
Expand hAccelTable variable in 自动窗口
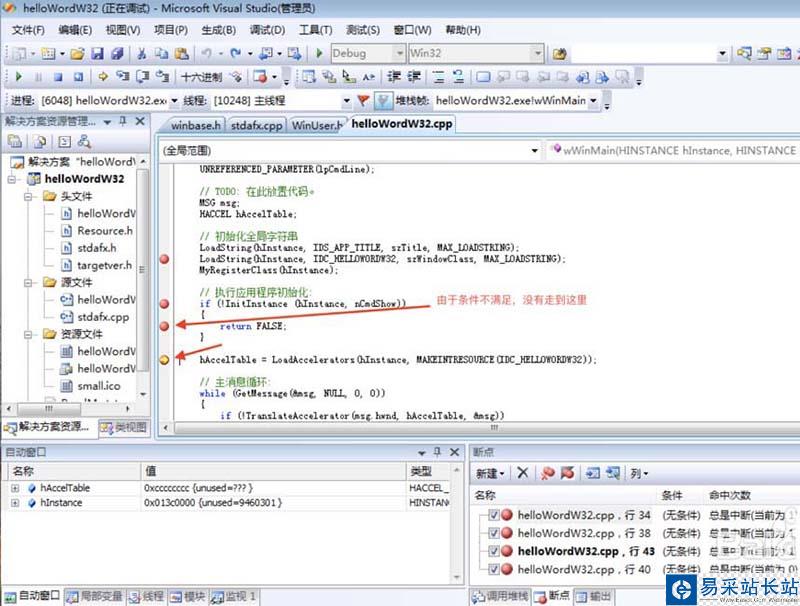[x=15, y=488]
